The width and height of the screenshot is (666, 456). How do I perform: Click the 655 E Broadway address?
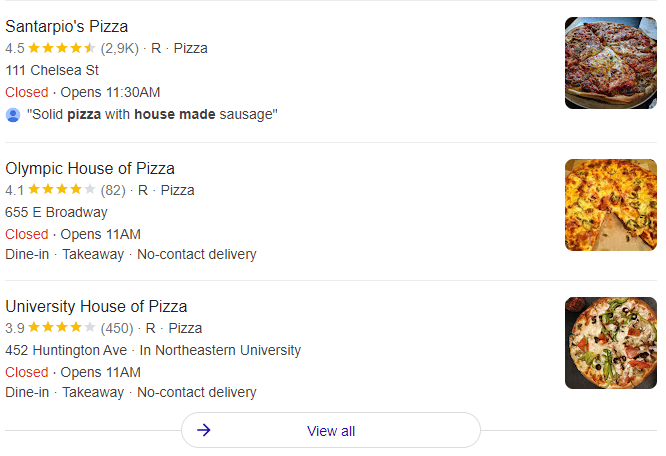[56, 212]
